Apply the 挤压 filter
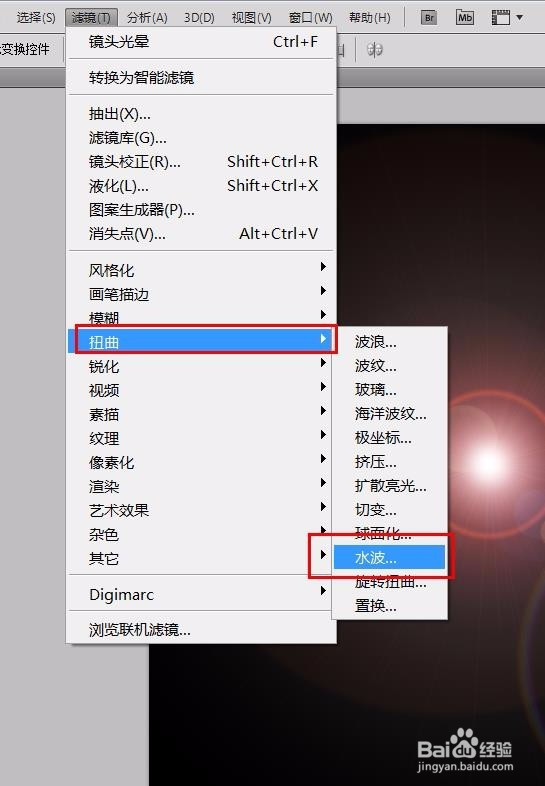This screenshot has width=545, height=786. point(390,462)
